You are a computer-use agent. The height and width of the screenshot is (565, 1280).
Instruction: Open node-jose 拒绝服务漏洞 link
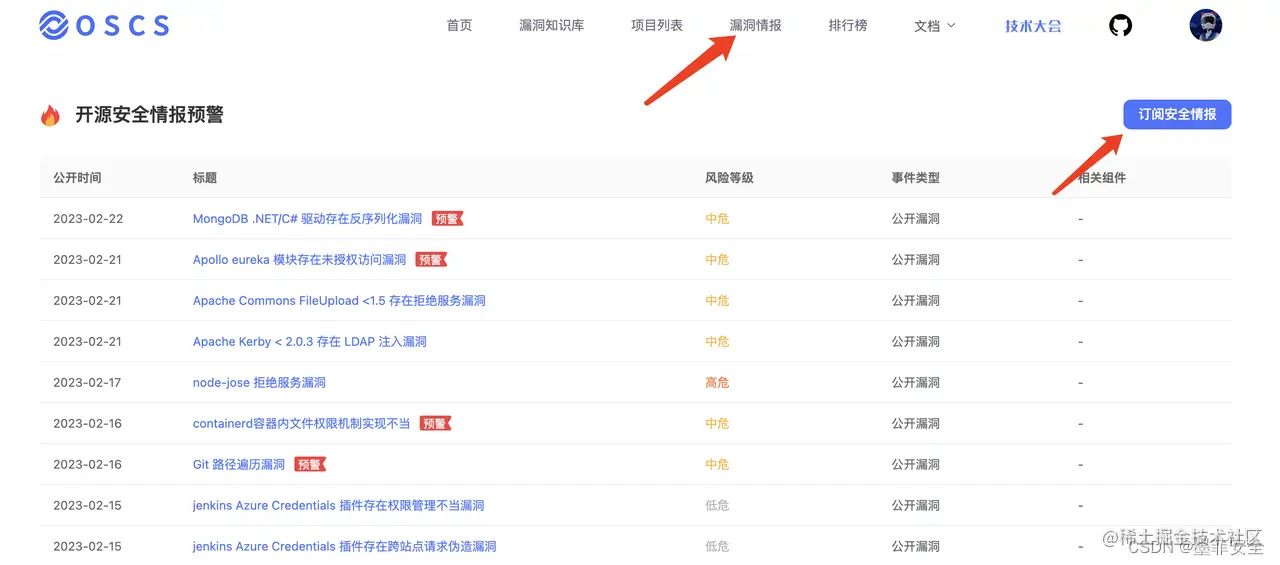(259, 382)
